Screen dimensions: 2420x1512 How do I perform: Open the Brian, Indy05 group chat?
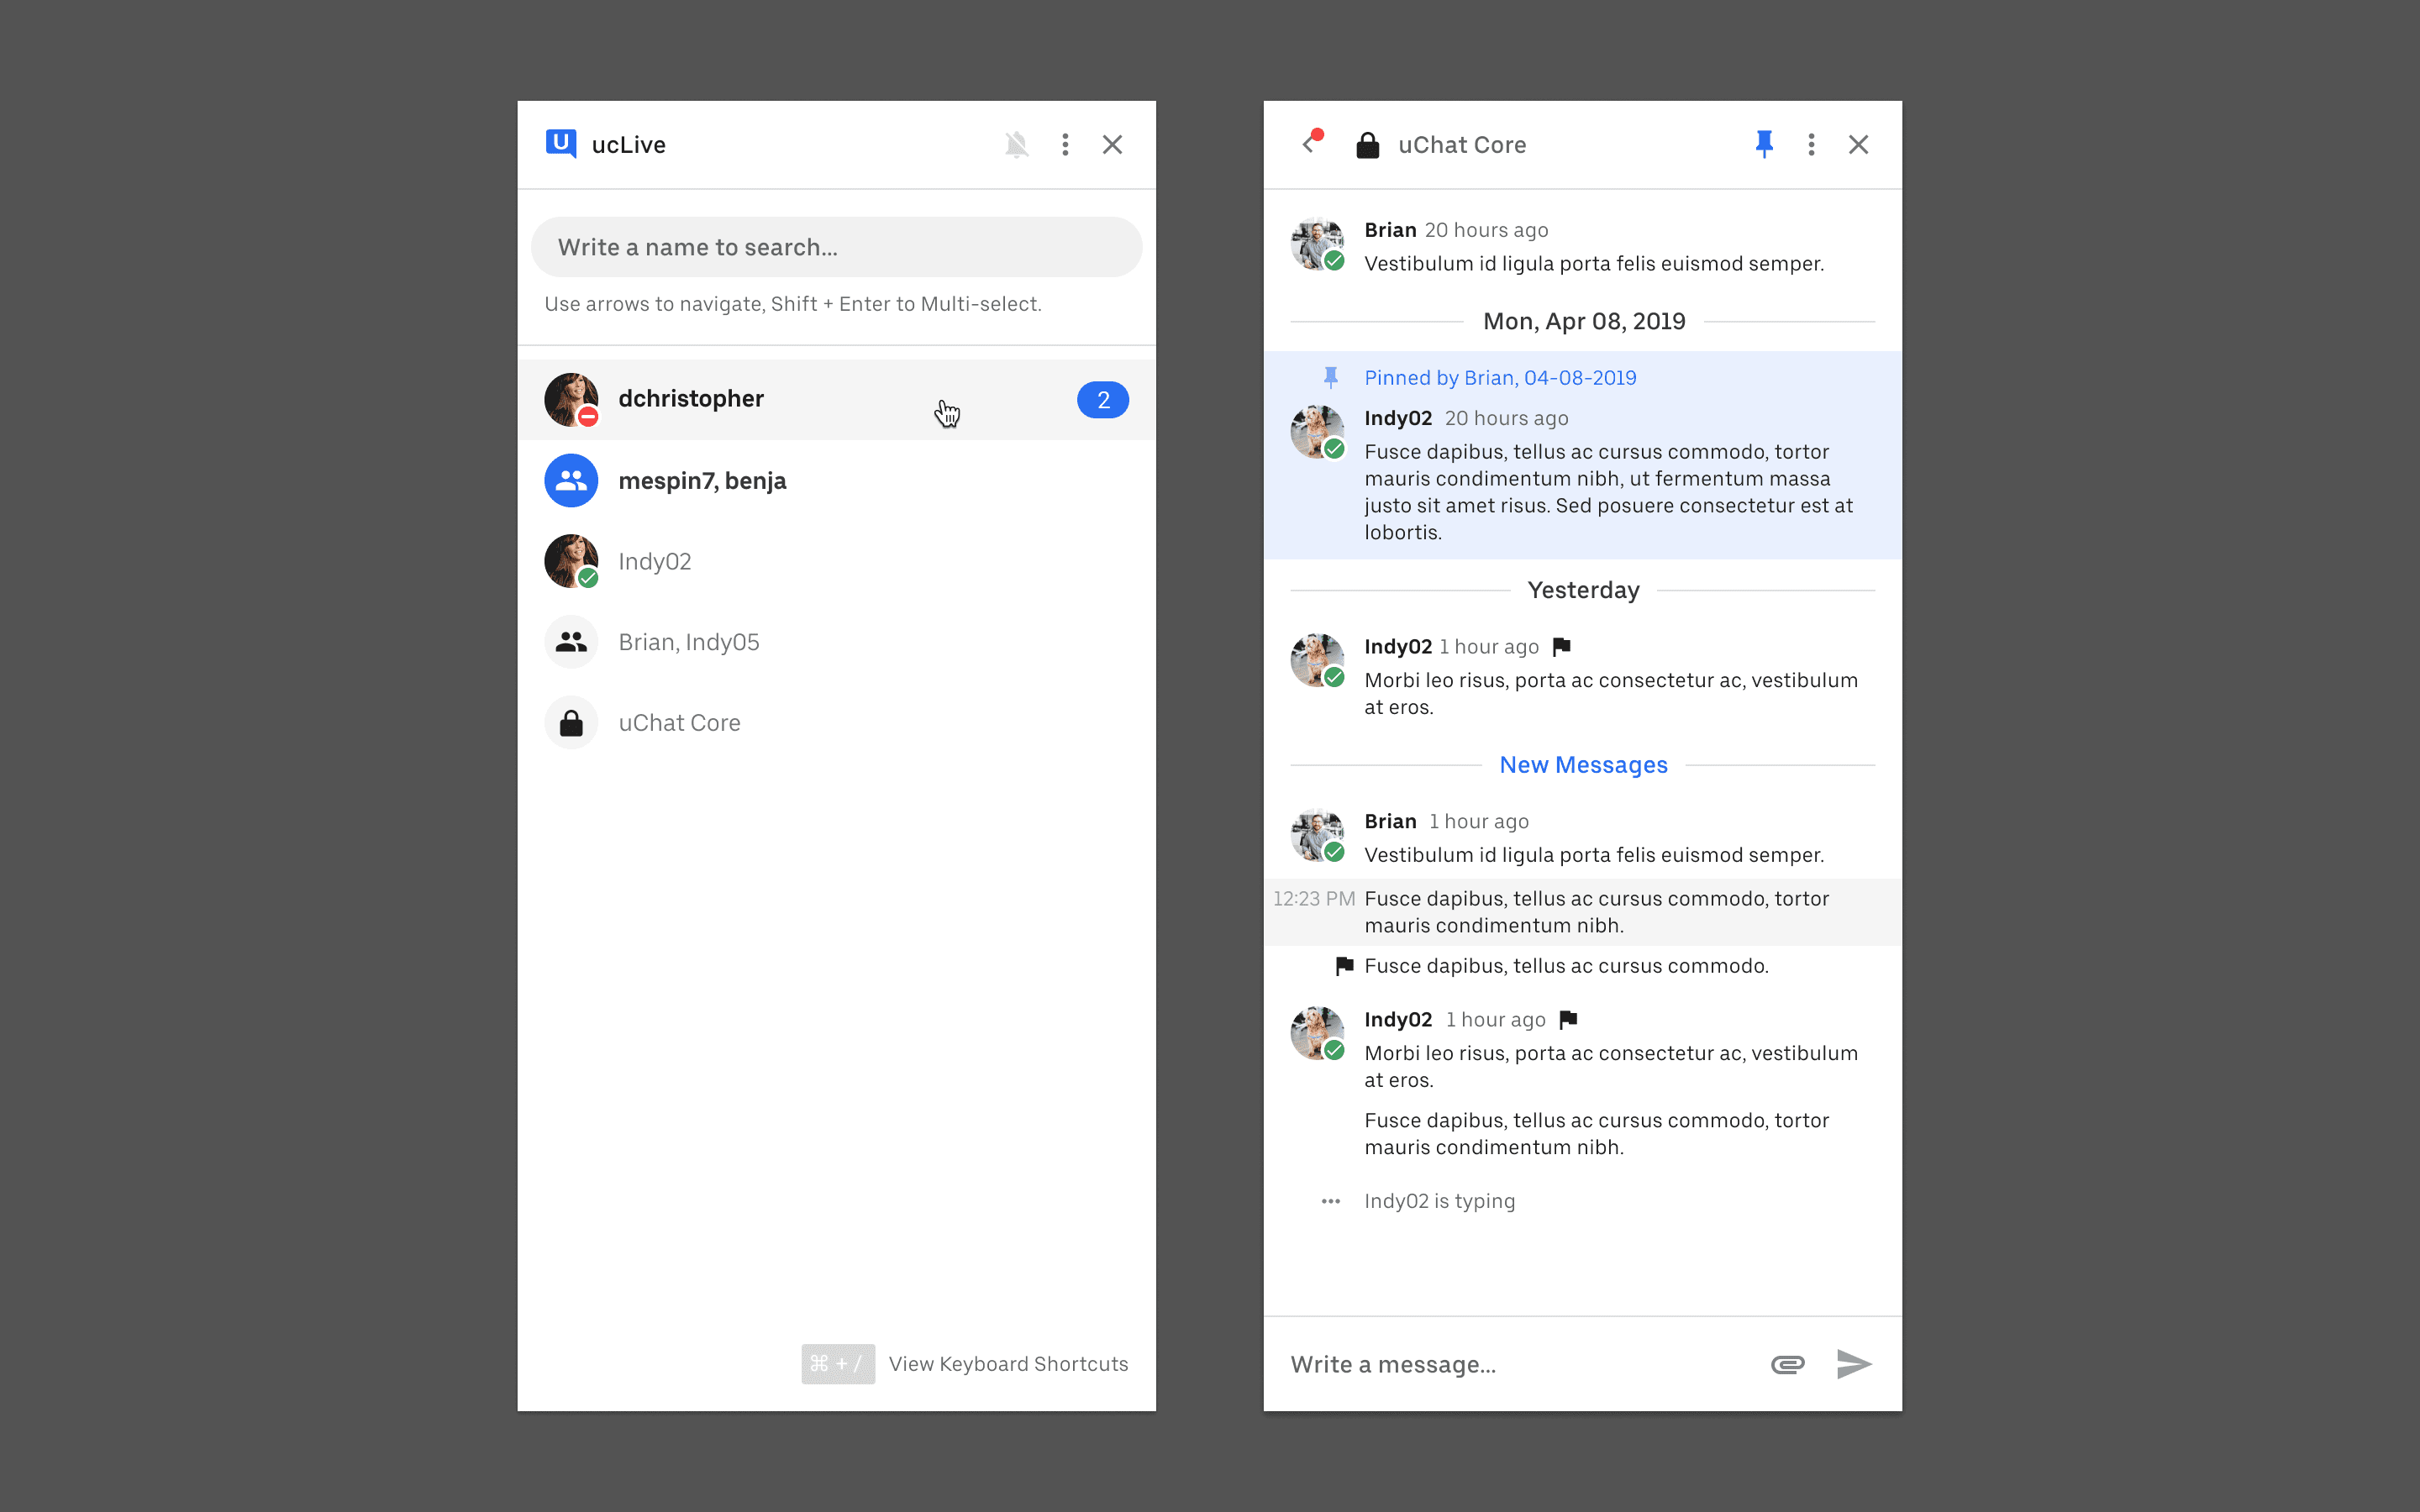tap(836, 642)
